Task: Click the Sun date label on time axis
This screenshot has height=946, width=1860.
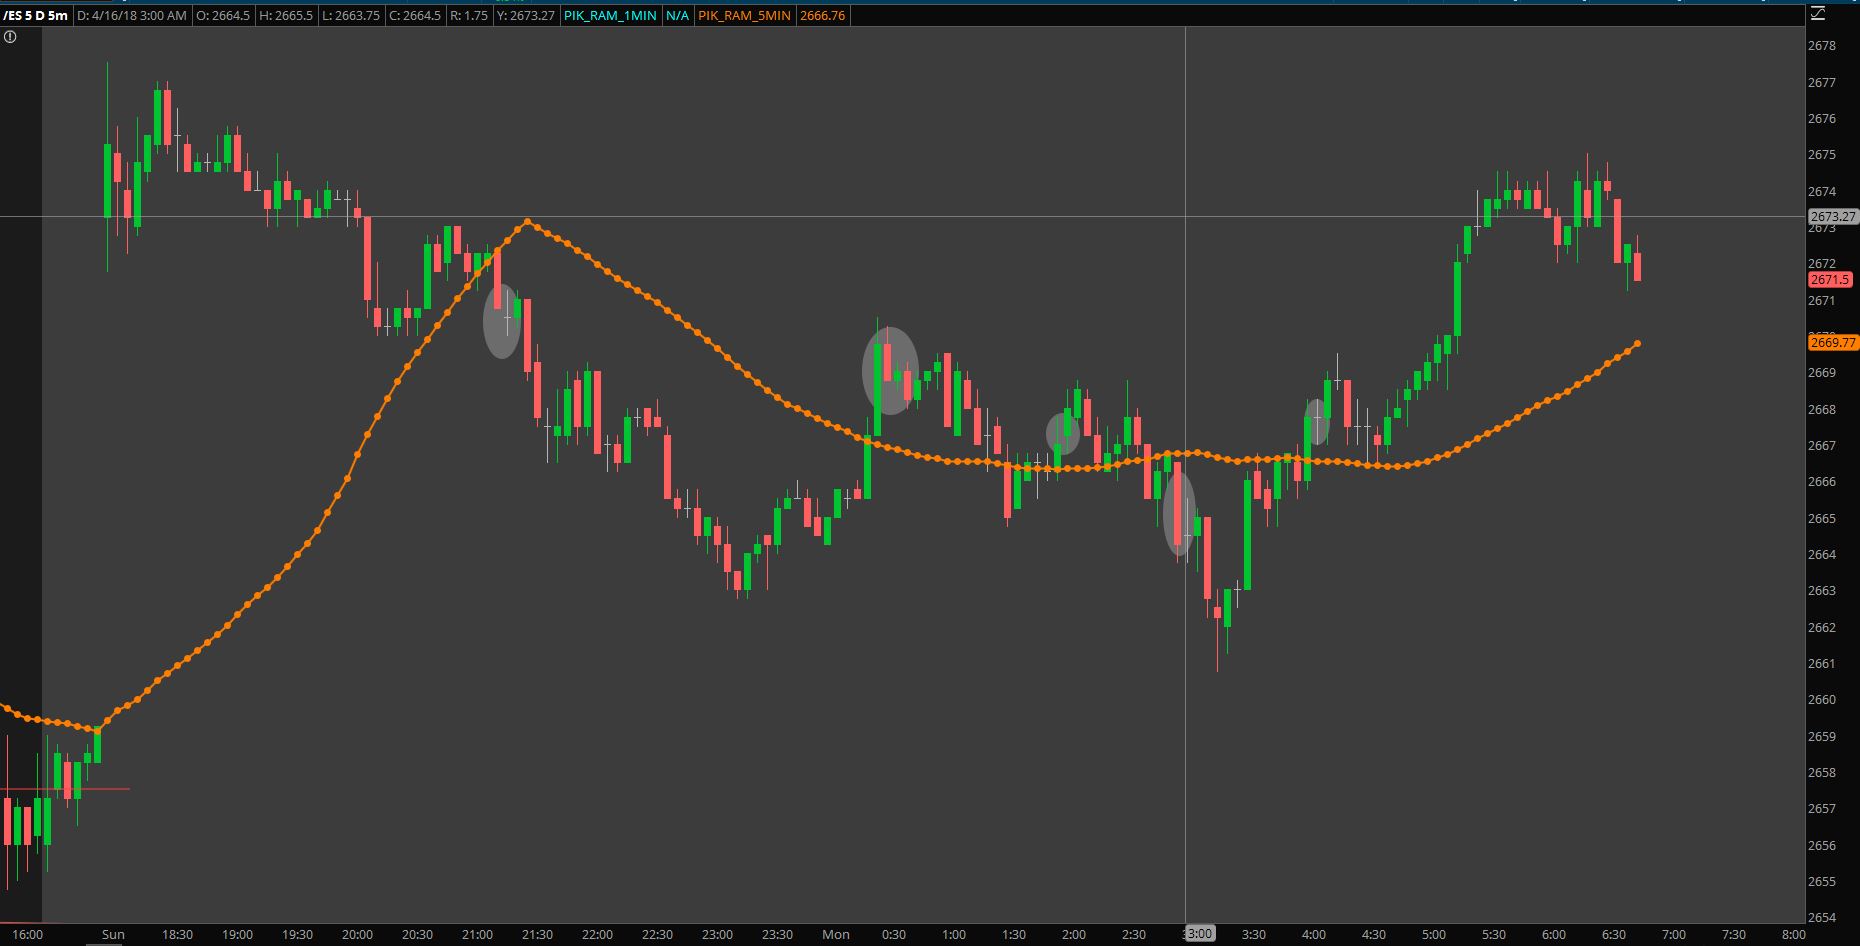Action: pyautogui.click(x=113, y=935)
